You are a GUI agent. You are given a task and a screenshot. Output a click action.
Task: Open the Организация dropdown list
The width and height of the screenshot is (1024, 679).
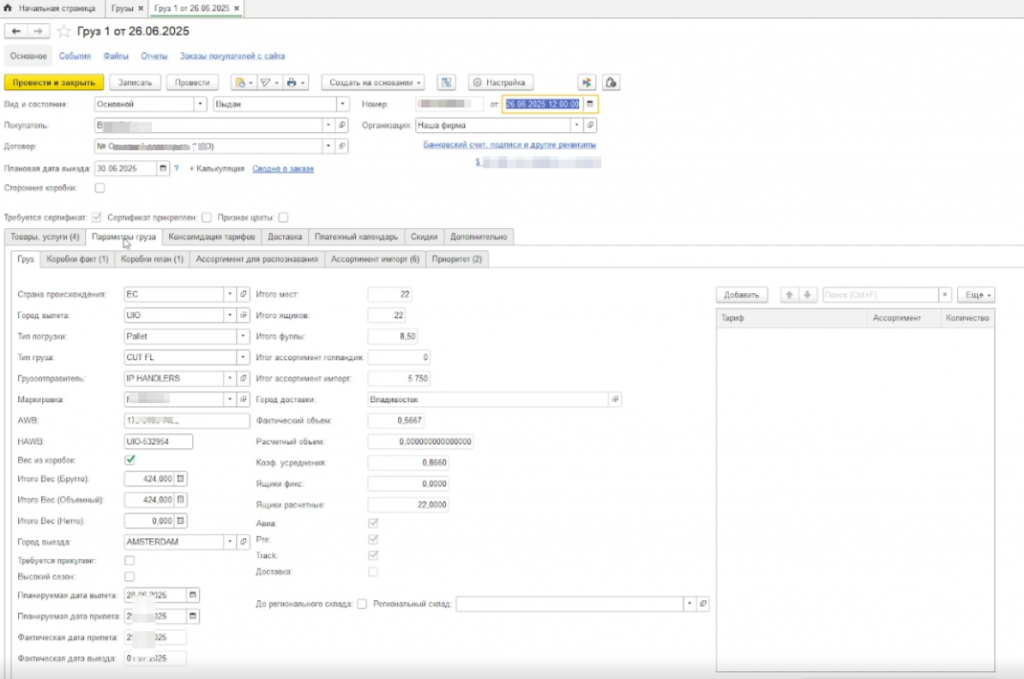576,126
